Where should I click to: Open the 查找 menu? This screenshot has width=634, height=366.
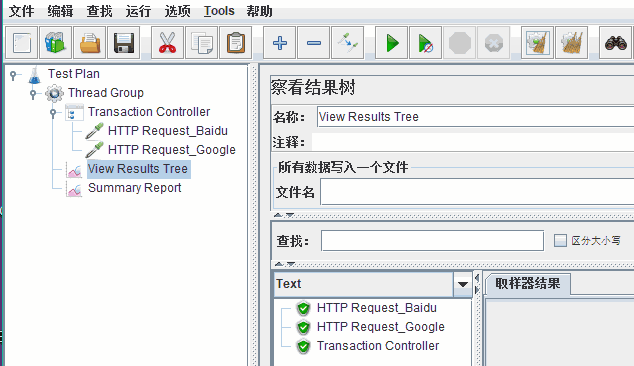coord(99,11)
